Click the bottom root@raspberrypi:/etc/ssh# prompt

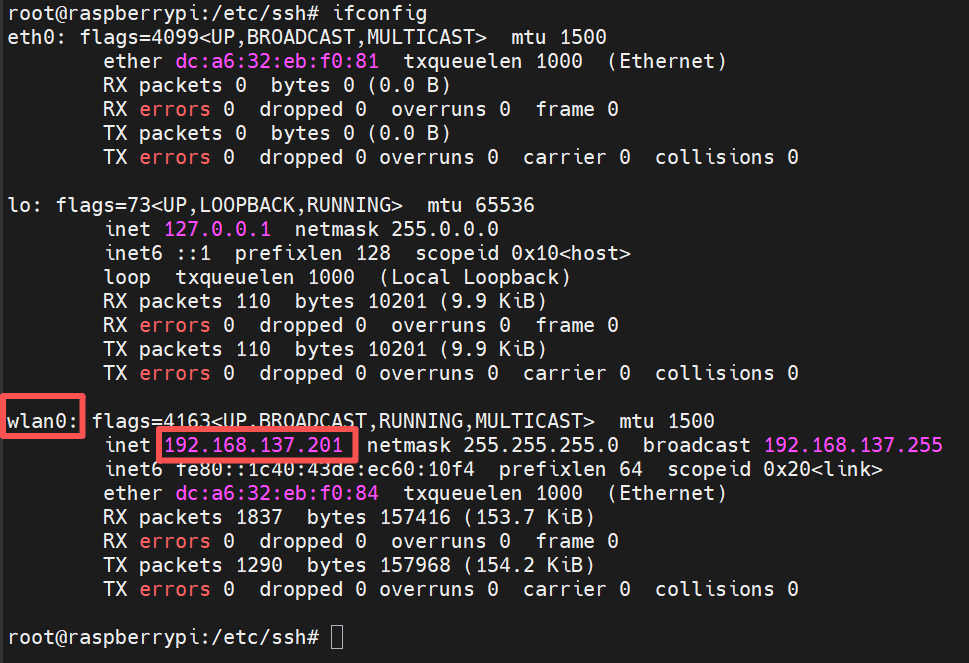[163, 637]
